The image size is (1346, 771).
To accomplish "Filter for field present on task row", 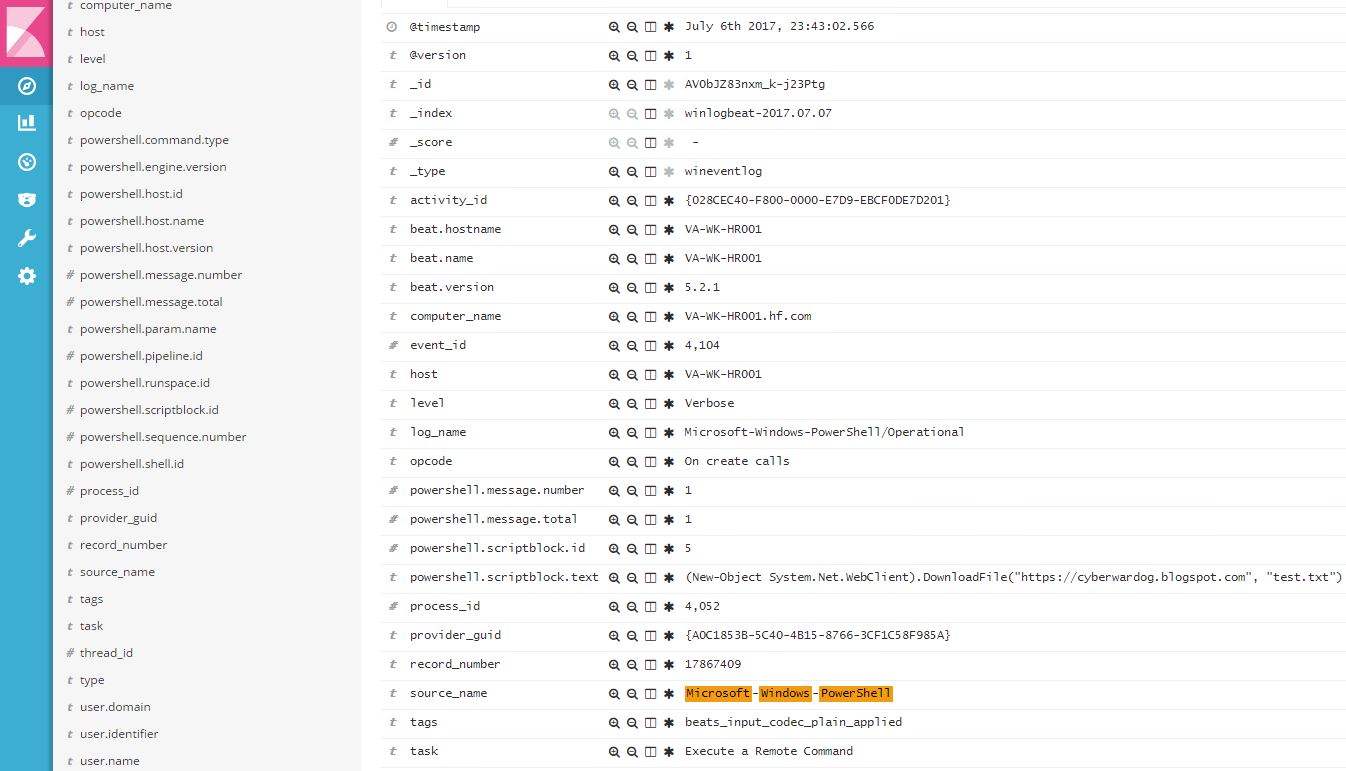I will [x=668, y=751].
